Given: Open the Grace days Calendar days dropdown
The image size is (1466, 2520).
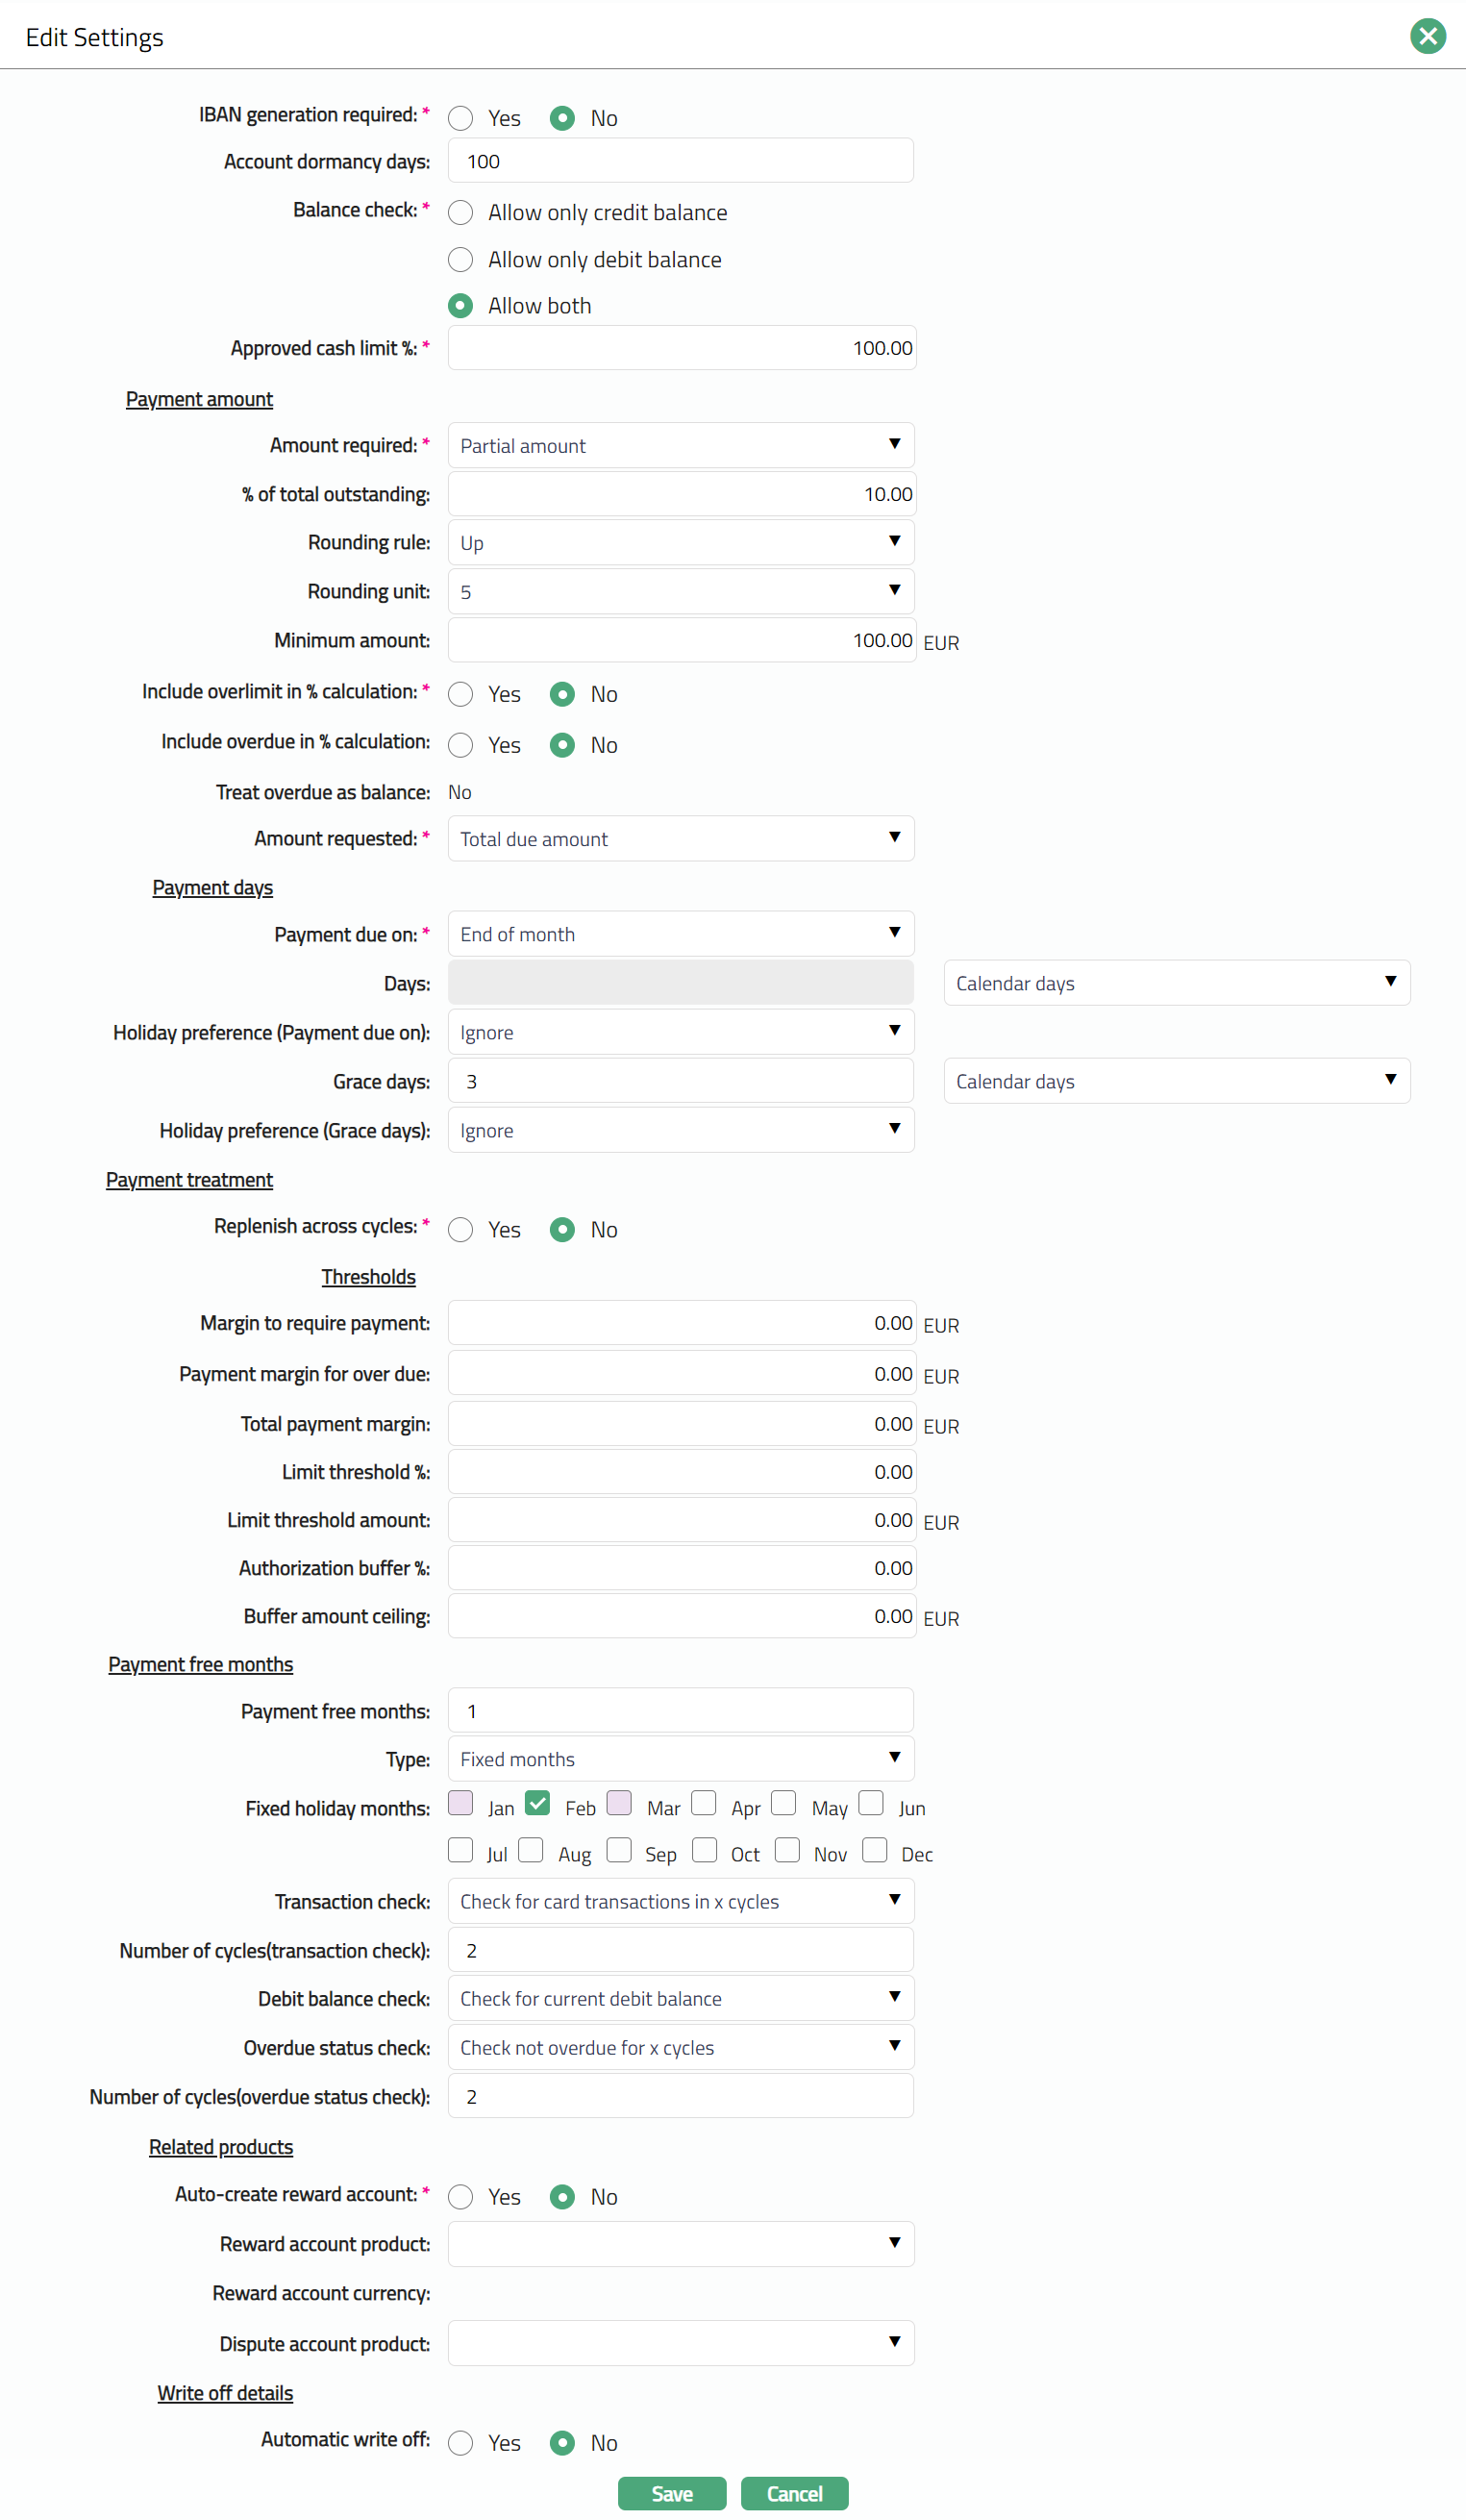Looking at the screenshot, I should point(1176,1081).
